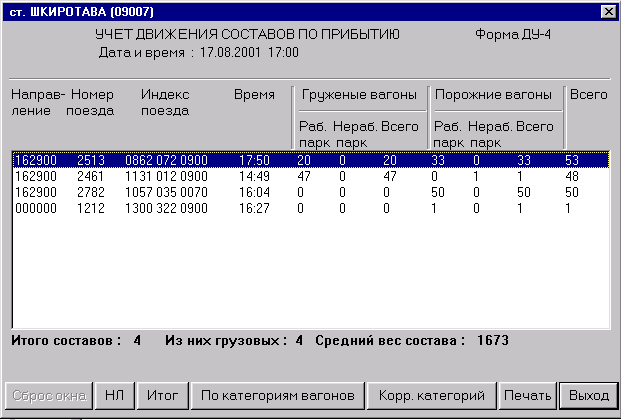Close the ШКИРОТАВА window

point(608,12)
